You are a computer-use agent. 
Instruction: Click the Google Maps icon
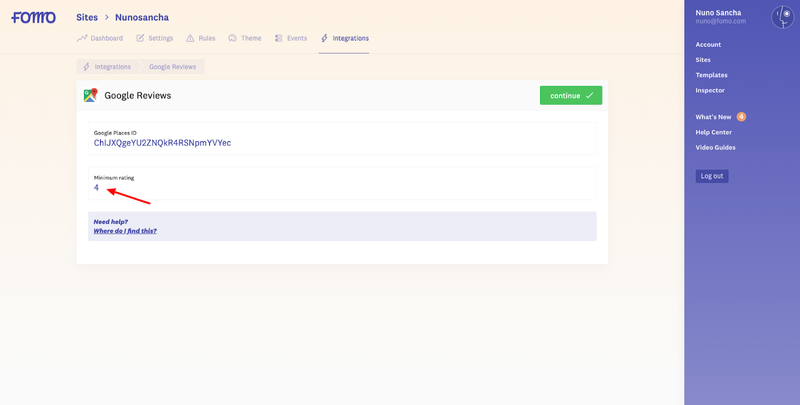pyautogui.click(x=91, y=95)
